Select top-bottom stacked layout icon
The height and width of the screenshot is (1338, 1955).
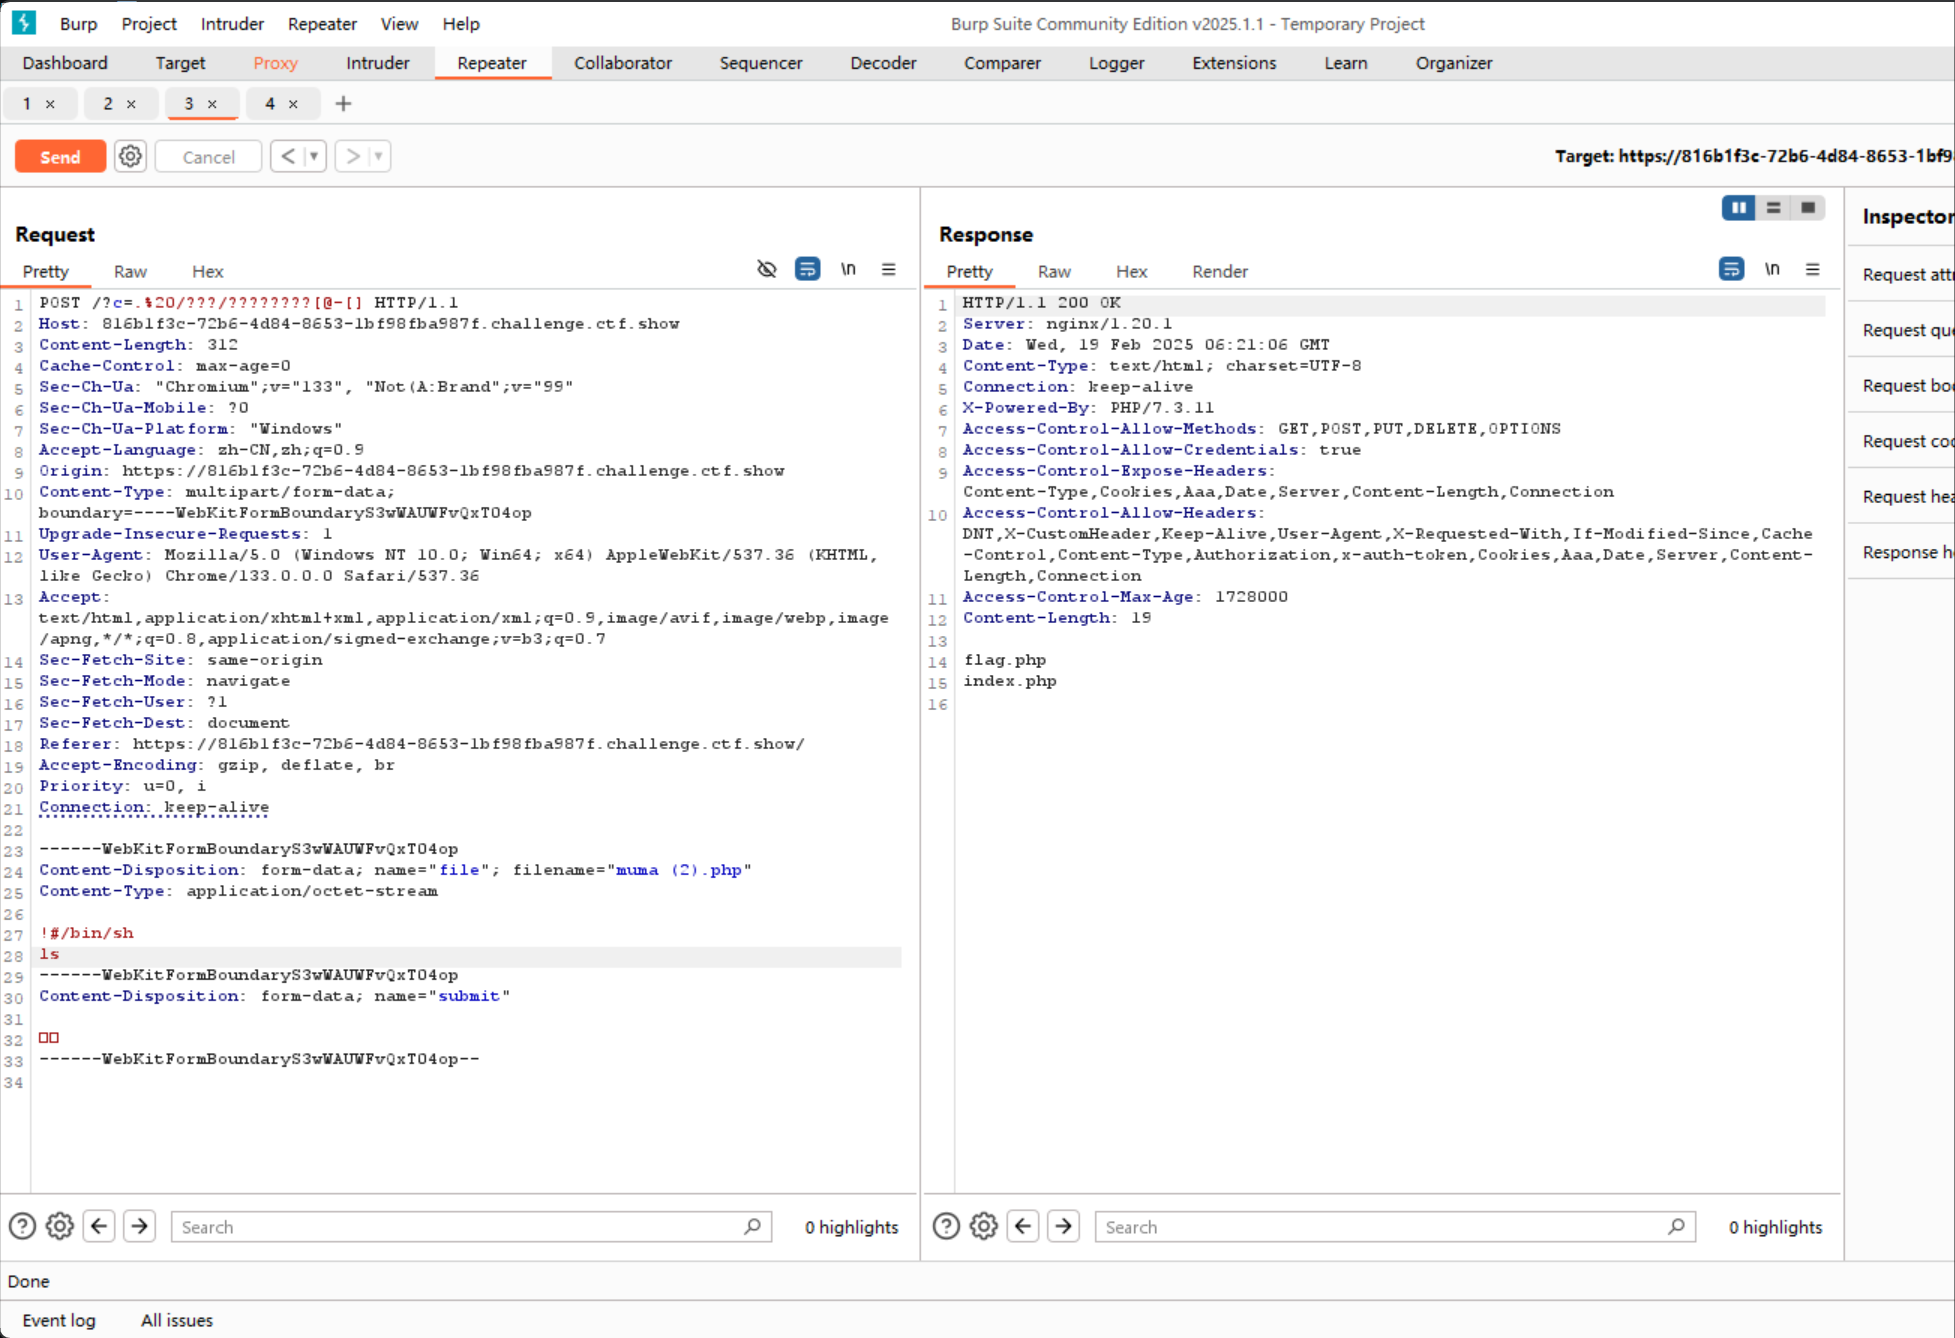1773,207
